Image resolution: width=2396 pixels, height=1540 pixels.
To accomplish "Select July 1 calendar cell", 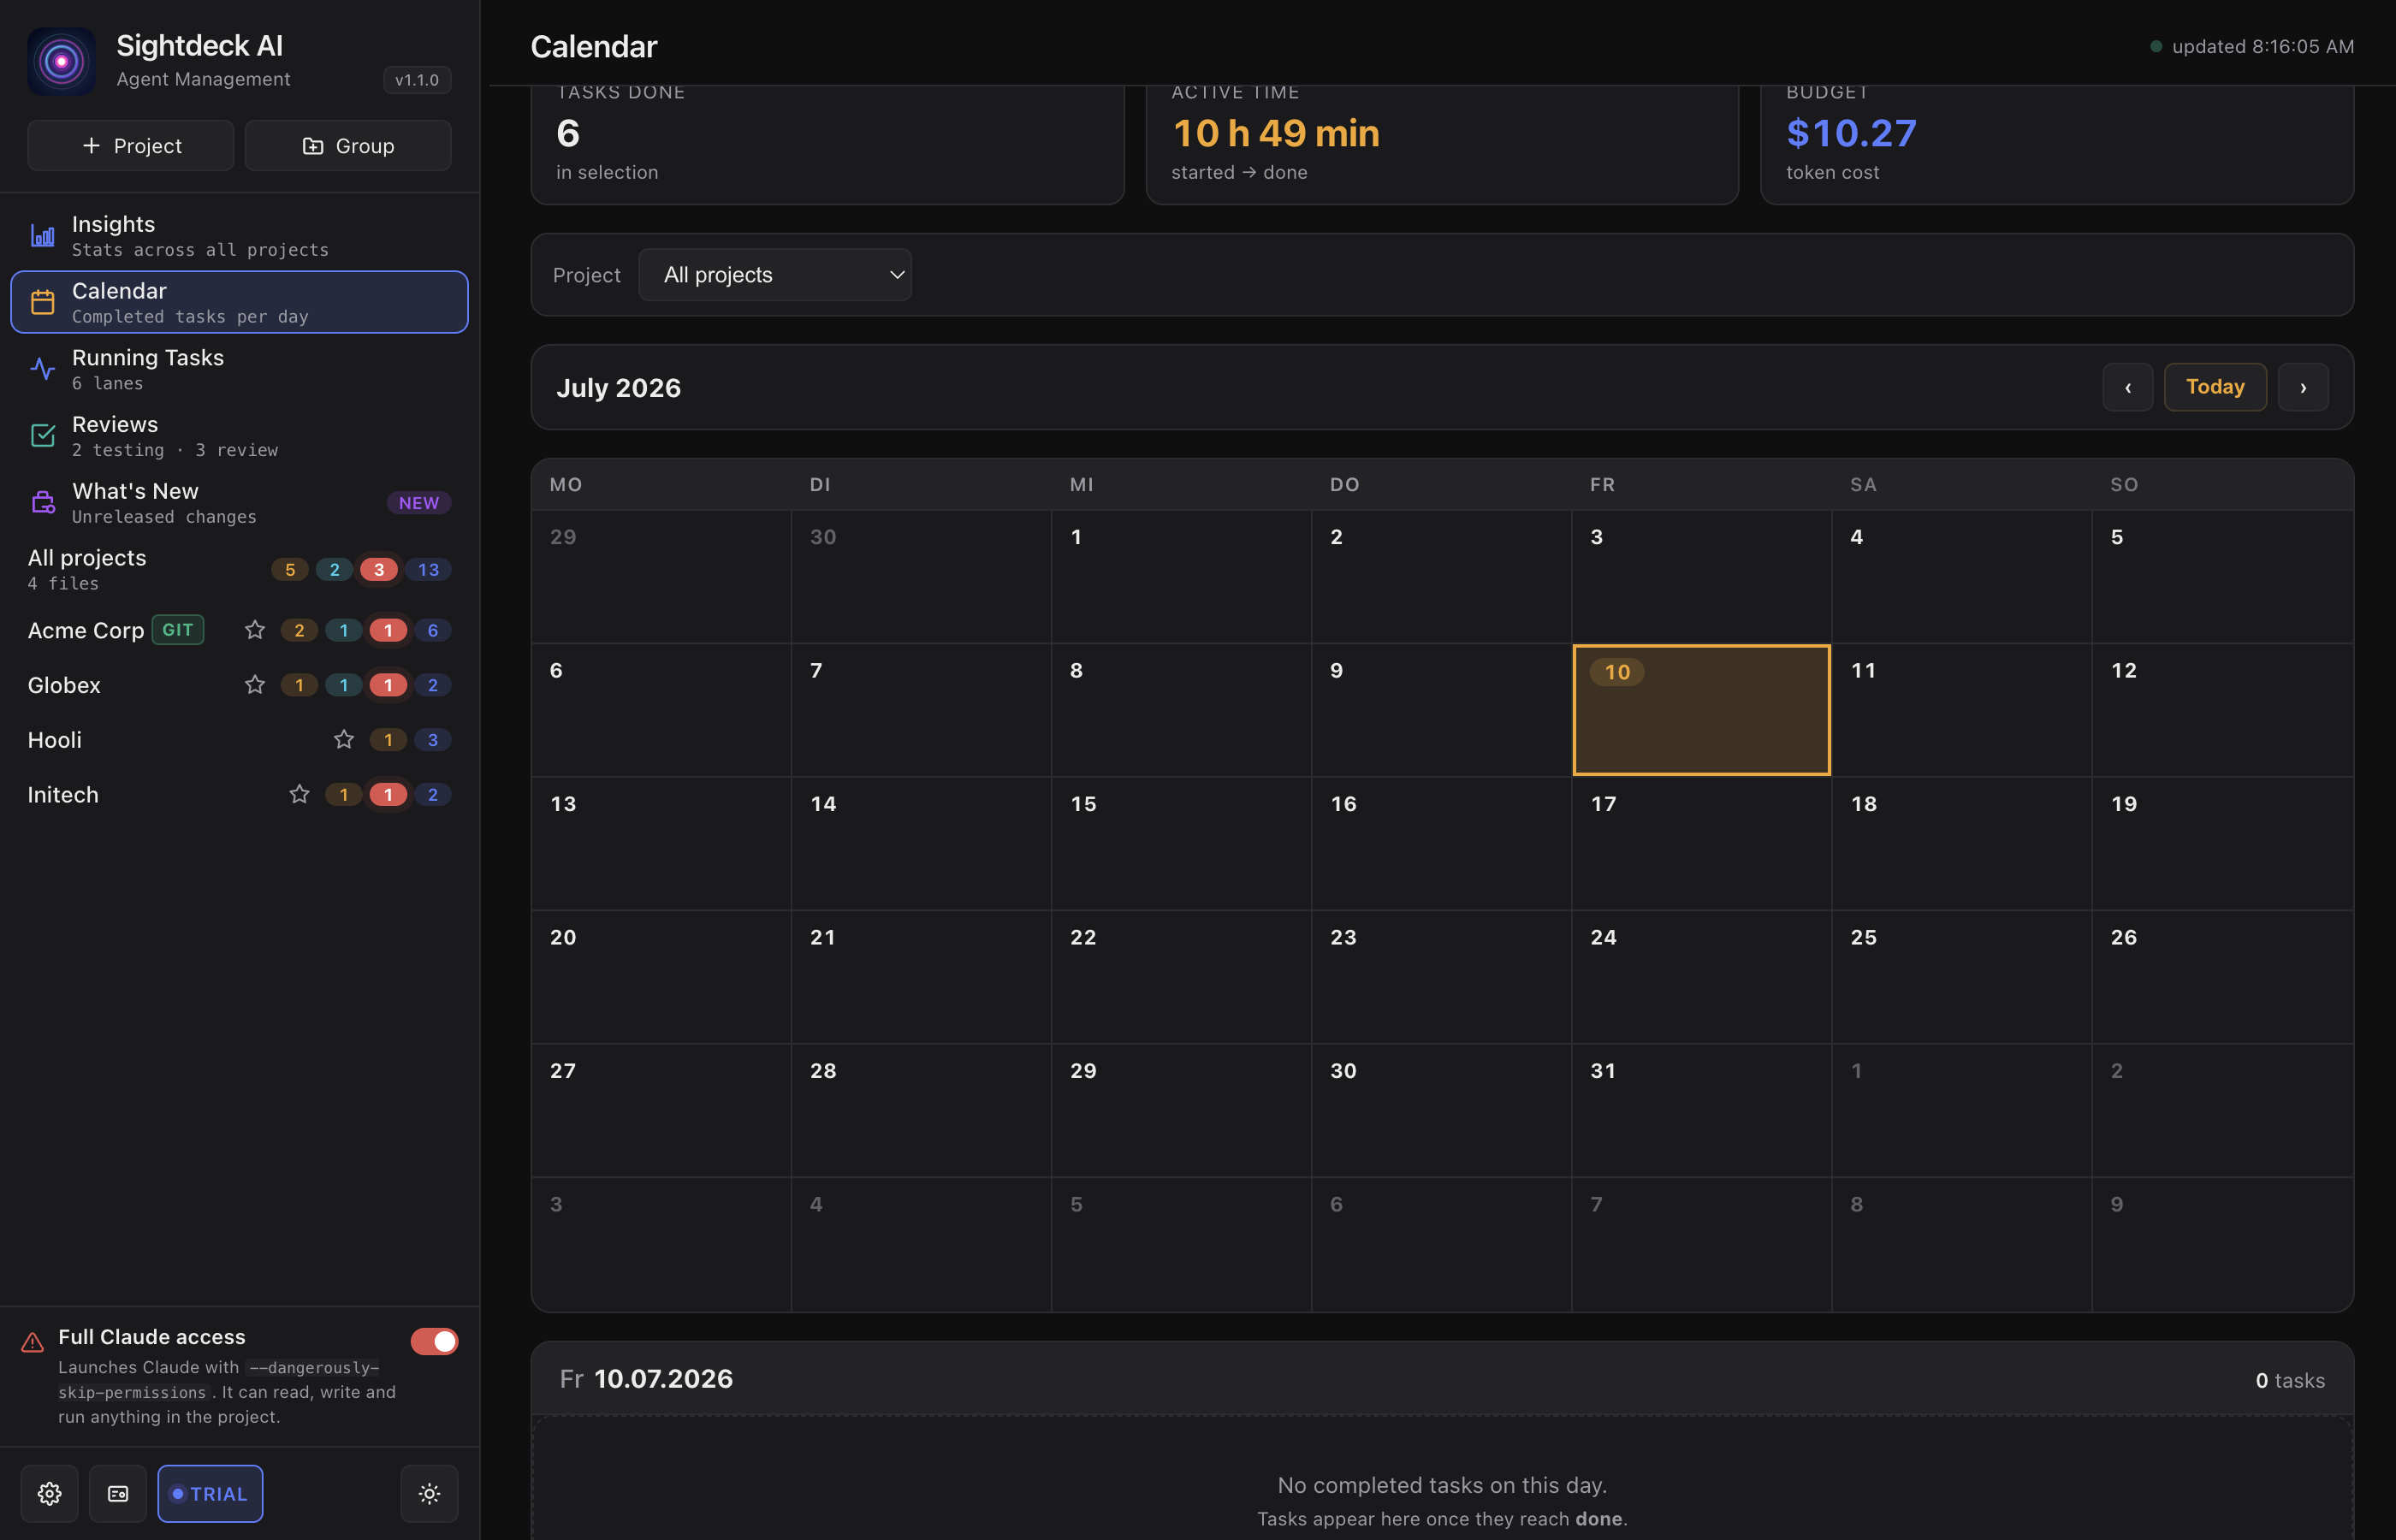I will [1181, 576].
